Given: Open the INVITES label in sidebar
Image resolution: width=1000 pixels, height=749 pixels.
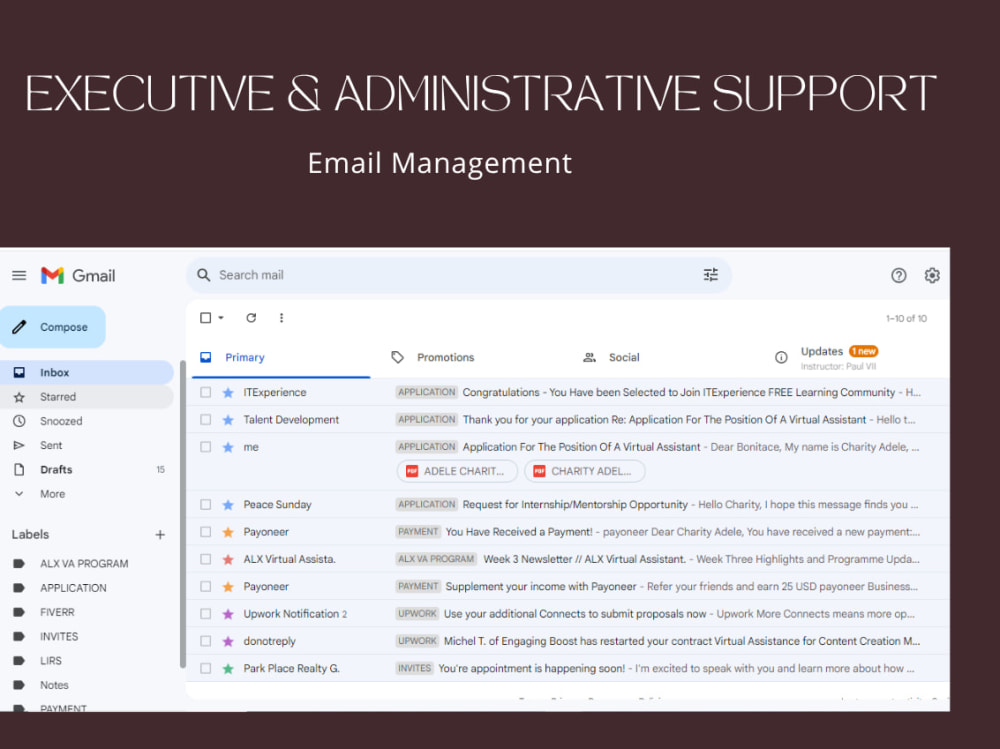Looking at the screenshot, I should (59, 637).
